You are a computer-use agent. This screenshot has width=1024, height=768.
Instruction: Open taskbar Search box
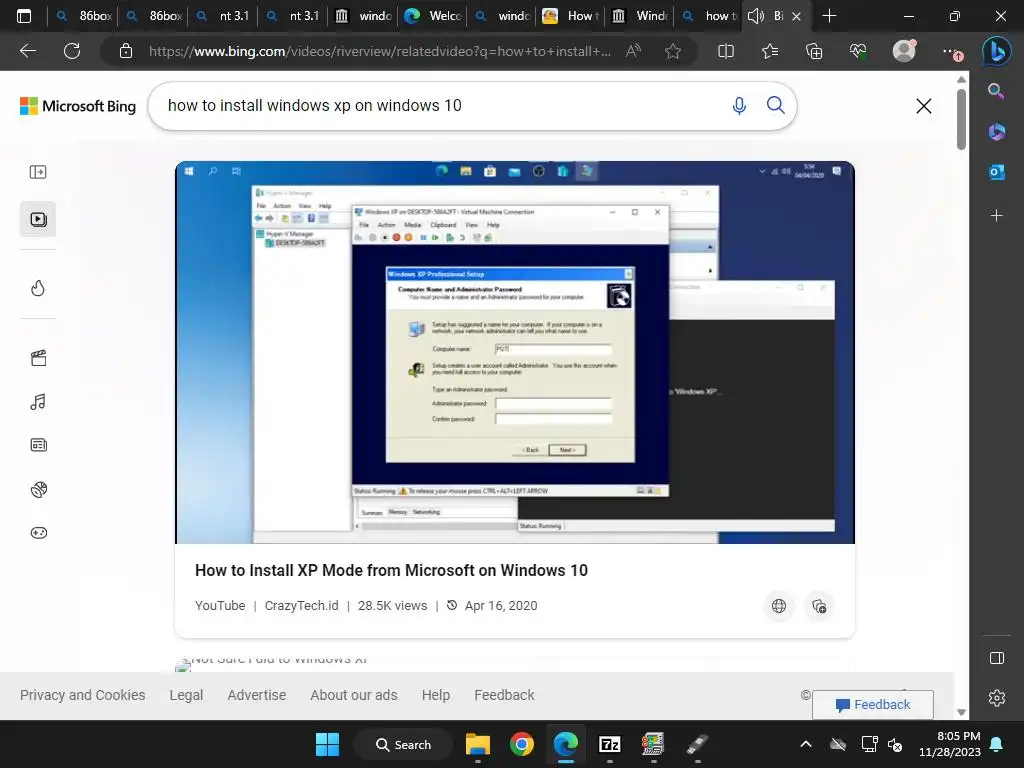pyautogui.click(x=403, y=744)
